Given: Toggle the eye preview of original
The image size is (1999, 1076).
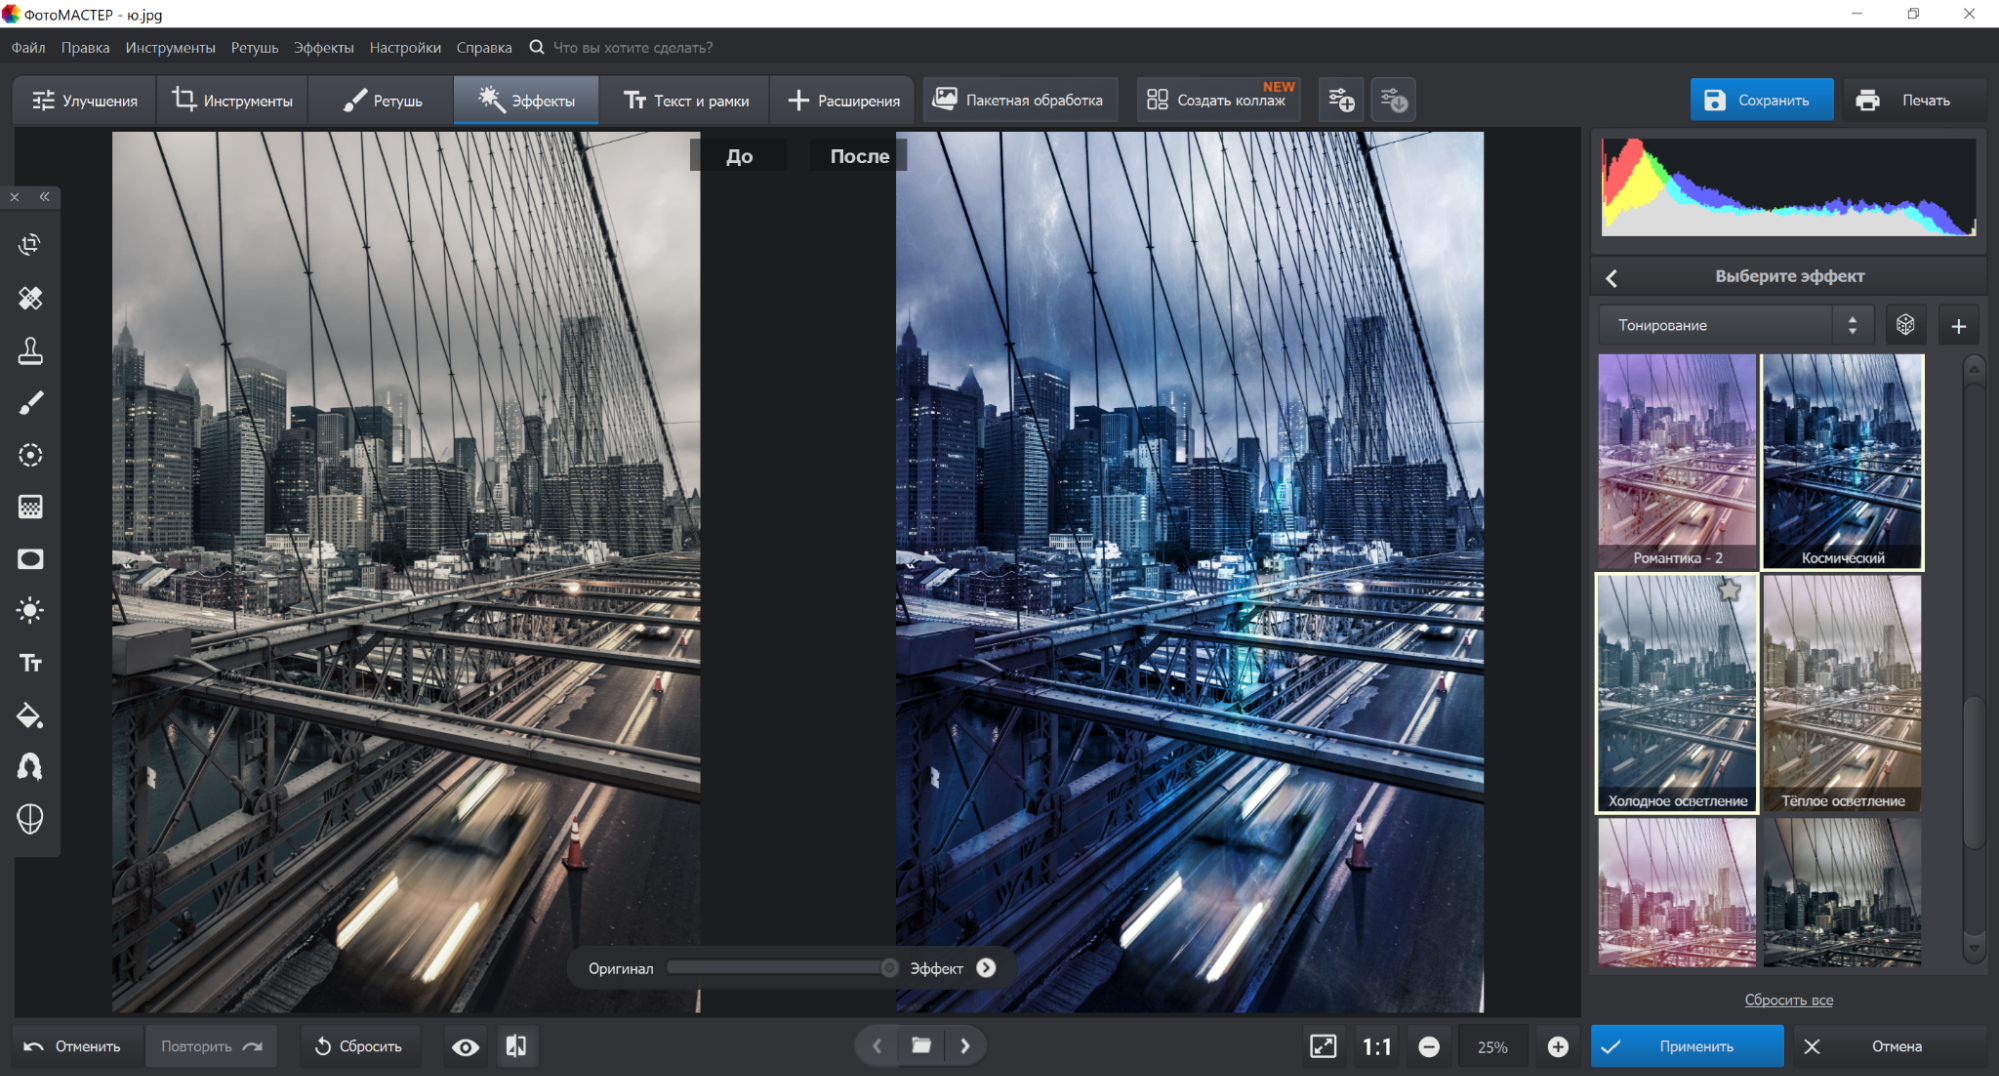Looking at the screenshot, I should coord(465,1047).
